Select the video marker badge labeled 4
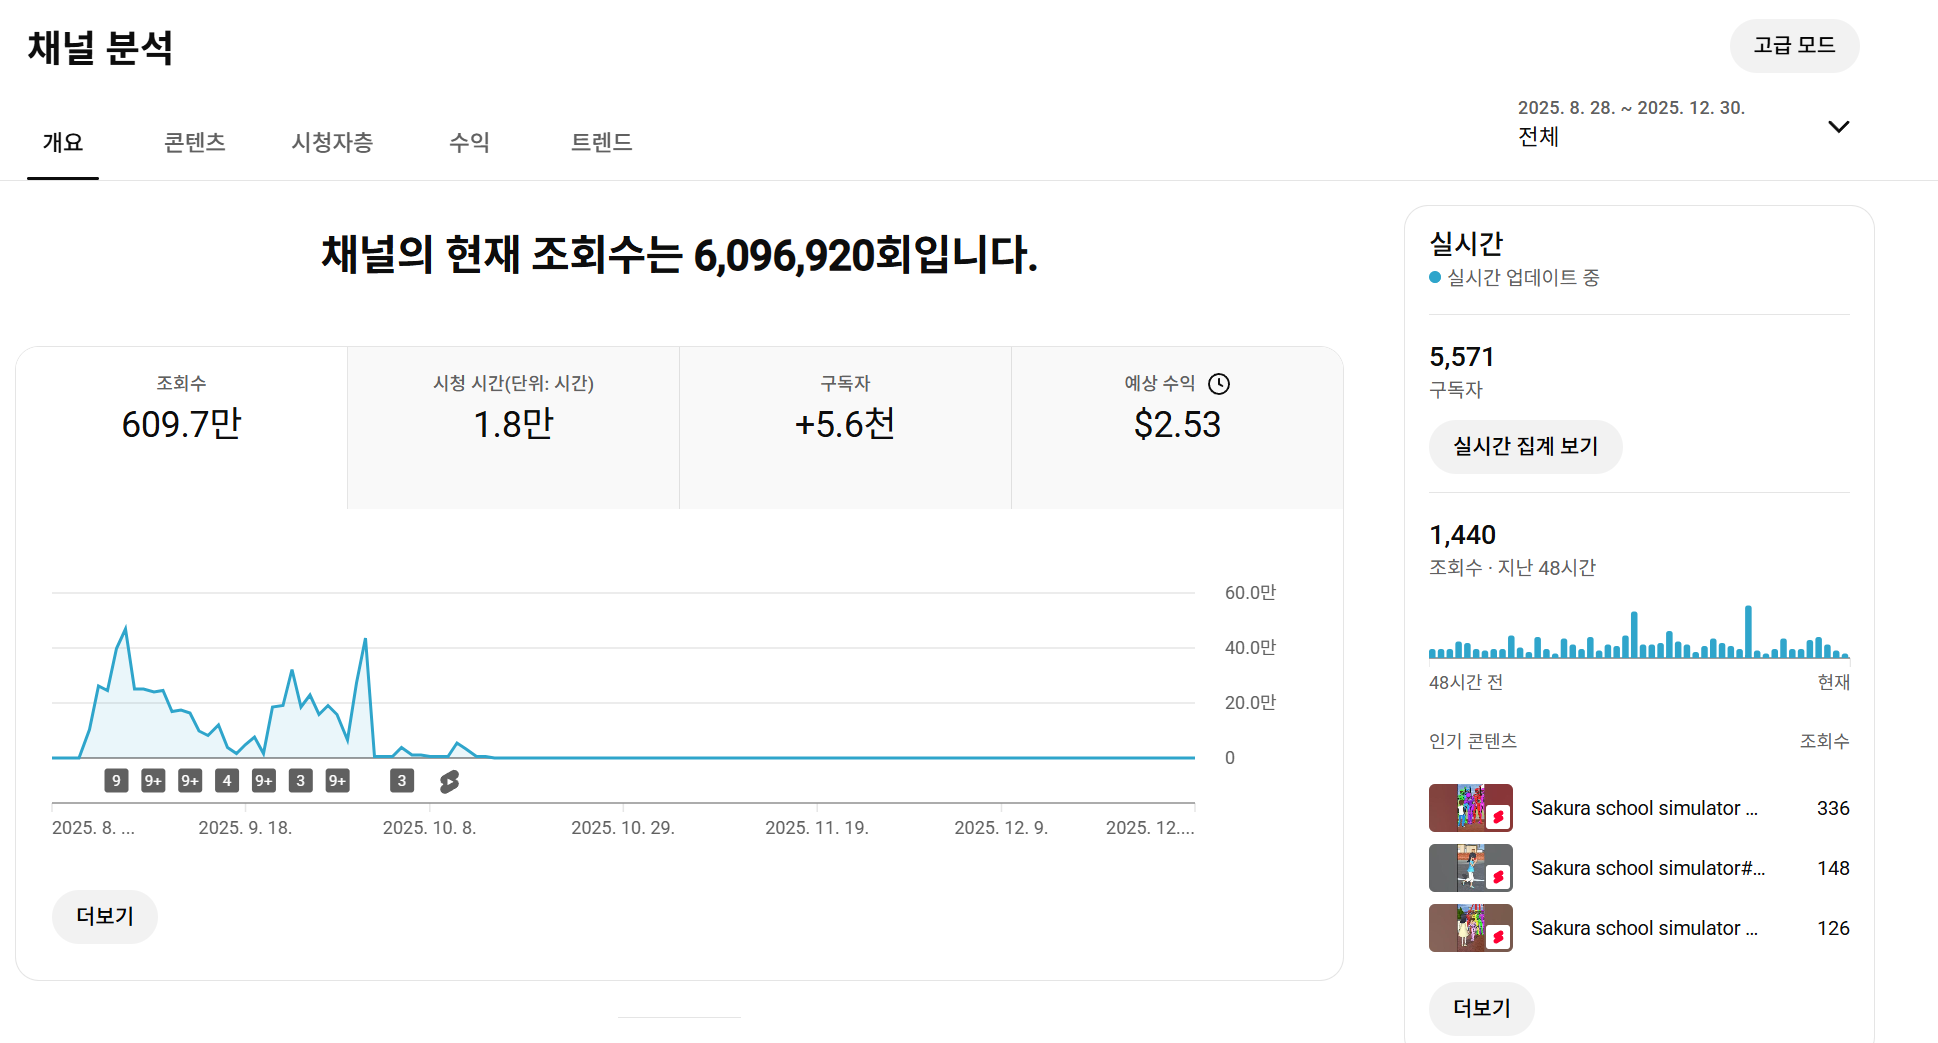This screenshot has height=1043, width=1938. click(227, 781)
